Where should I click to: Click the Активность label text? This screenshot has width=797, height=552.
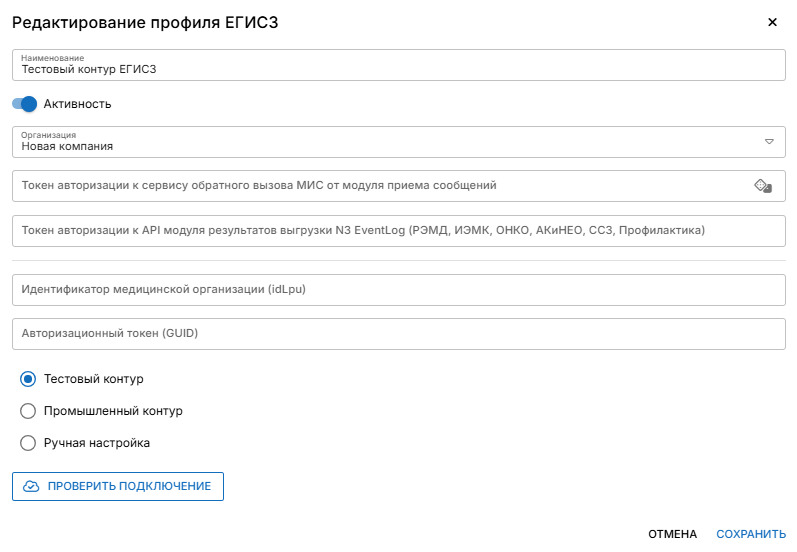[77, 104]
